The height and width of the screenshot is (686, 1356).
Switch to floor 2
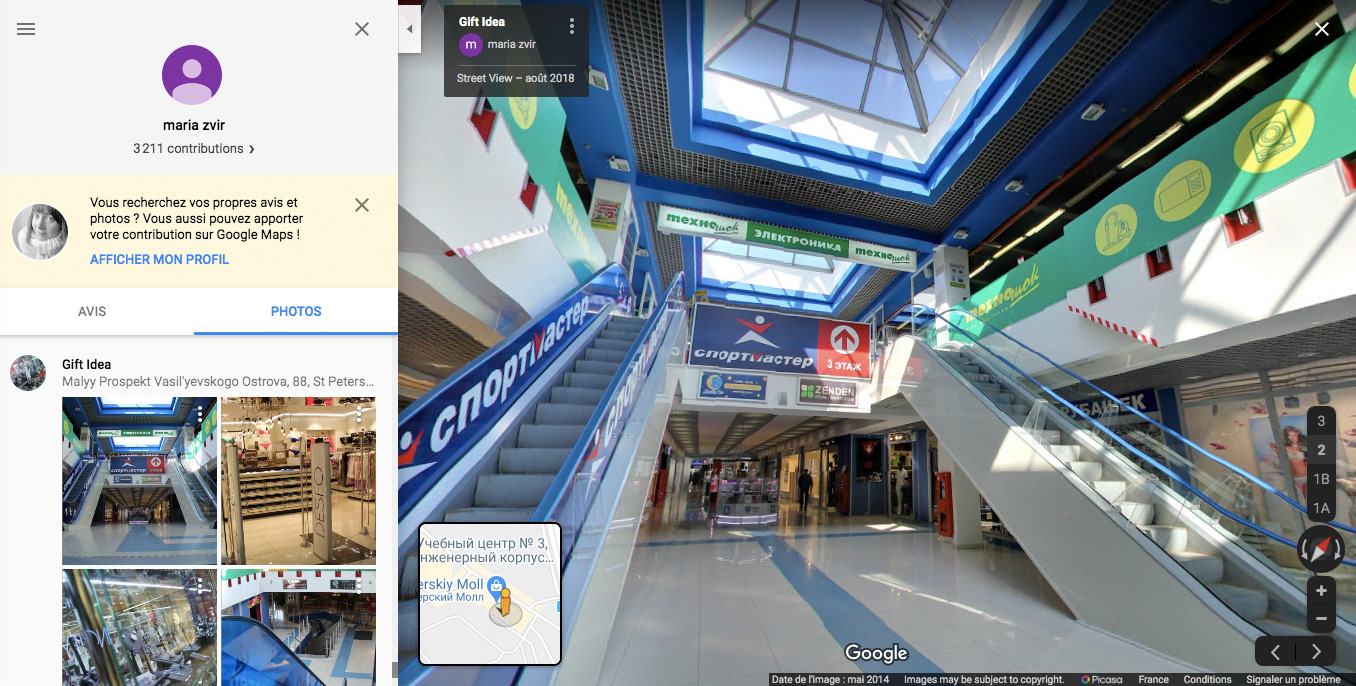click(x=1321, y=450)
